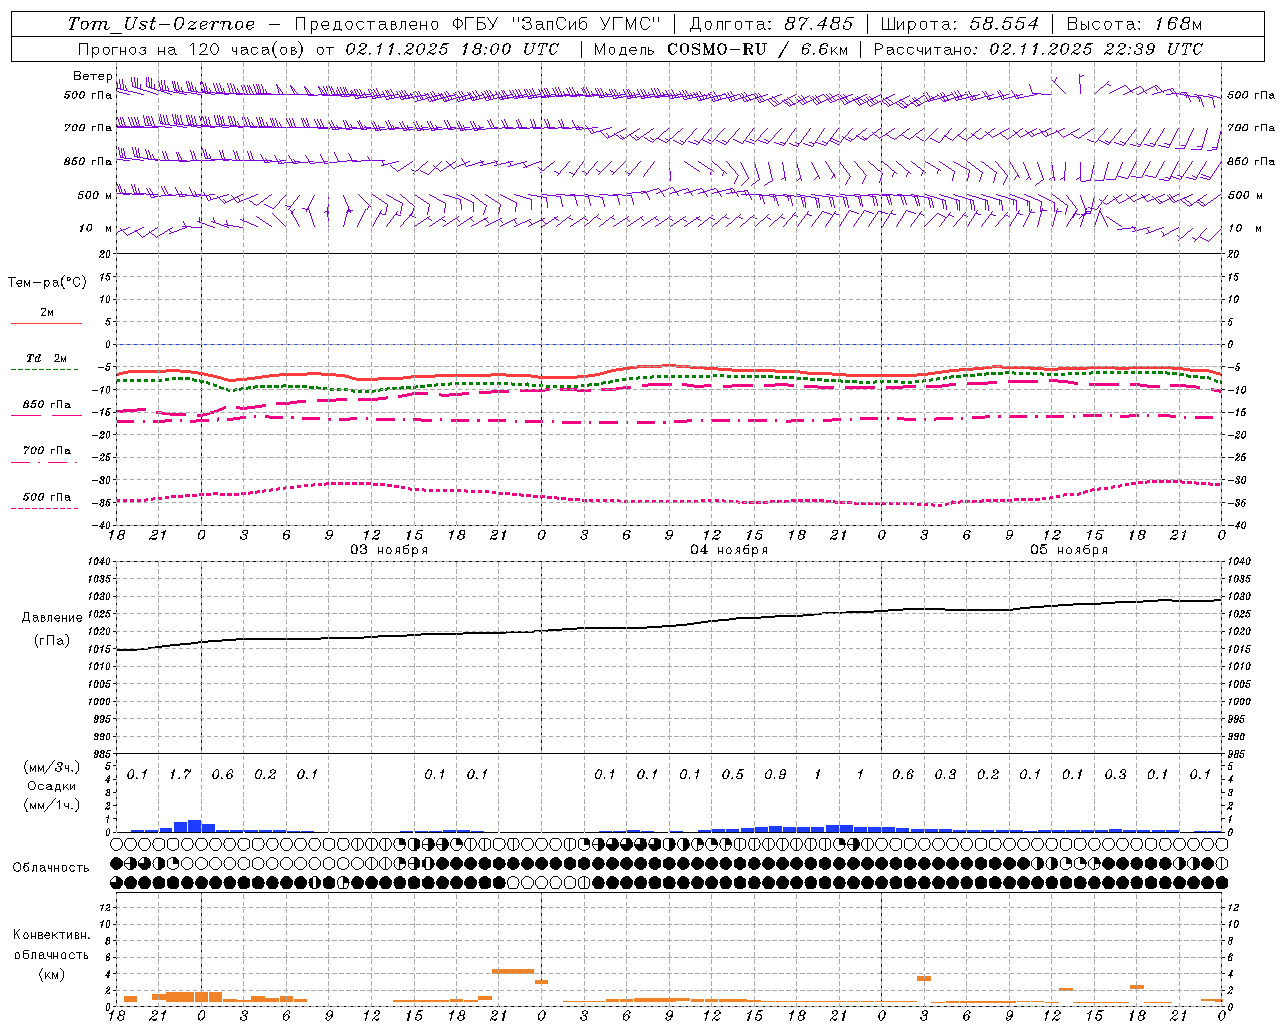This screenshot has width=1280, height=1024.
Task: Click 'Рассчитано: 02.11.2025 22:39 UTC' timestamp
Action: pyautogui.click(x=1038, y=49)
